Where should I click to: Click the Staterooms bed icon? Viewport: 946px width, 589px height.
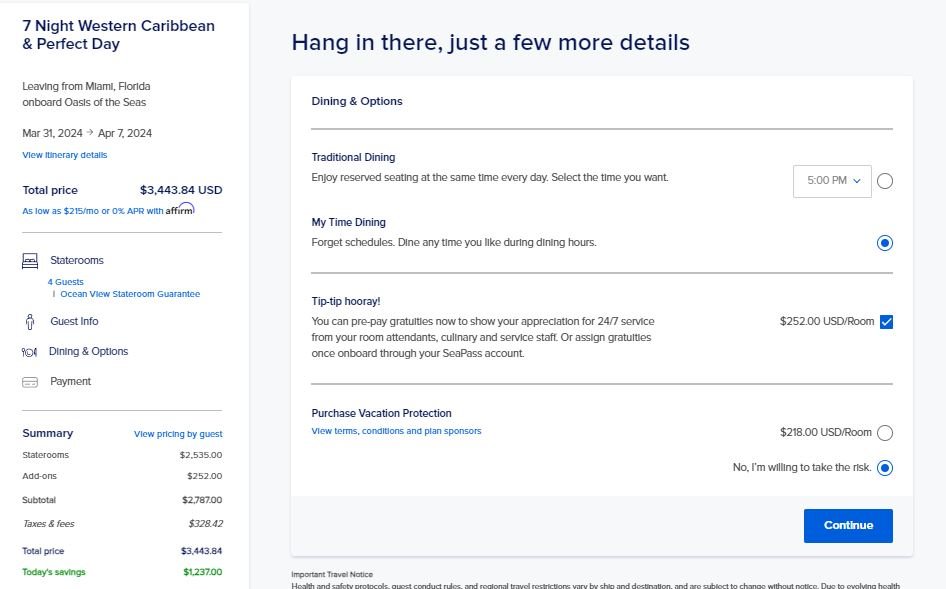30,261
